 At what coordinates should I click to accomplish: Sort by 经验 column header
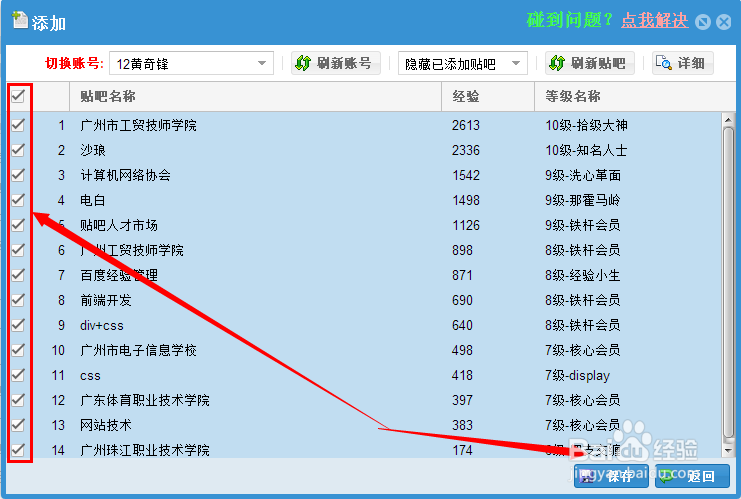488,96
